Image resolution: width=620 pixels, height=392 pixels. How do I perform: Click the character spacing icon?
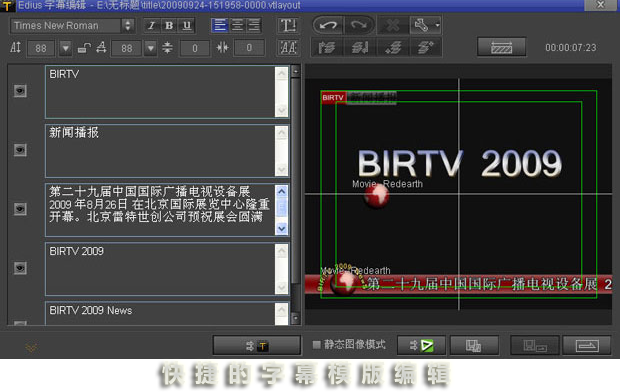coord(223,48)
